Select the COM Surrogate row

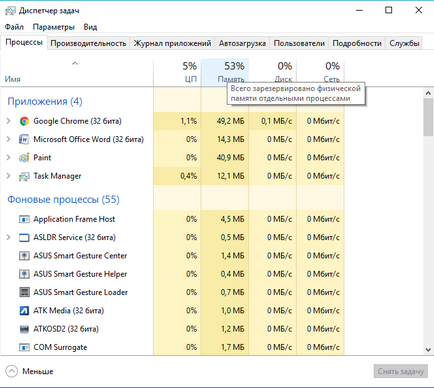coord(172,347)
